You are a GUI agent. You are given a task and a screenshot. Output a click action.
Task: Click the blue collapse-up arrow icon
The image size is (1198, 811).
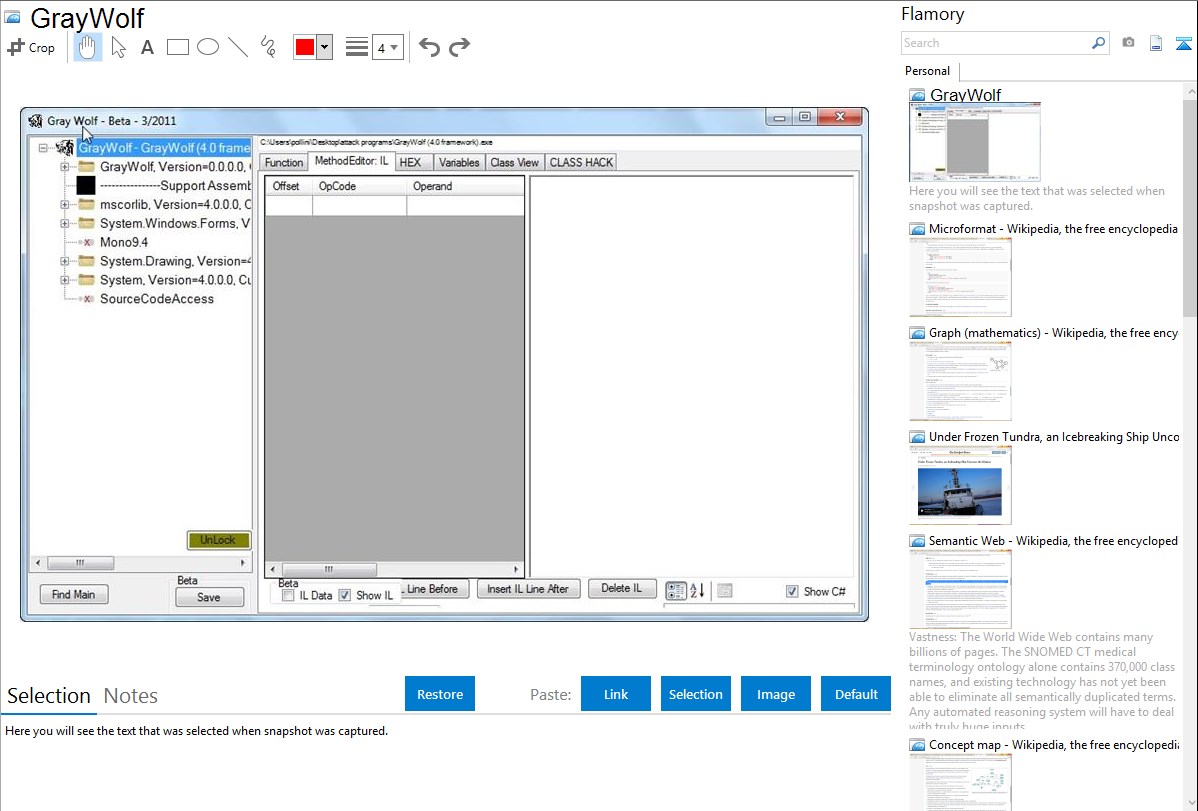click(1183, 43)
